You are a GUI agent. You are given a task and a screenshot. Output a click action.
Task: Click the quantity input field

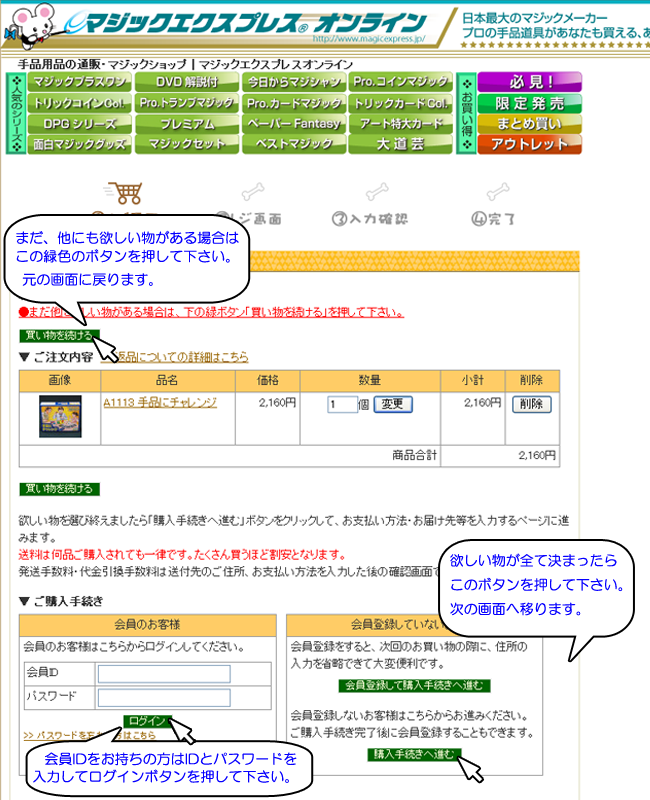coord(342,405)
